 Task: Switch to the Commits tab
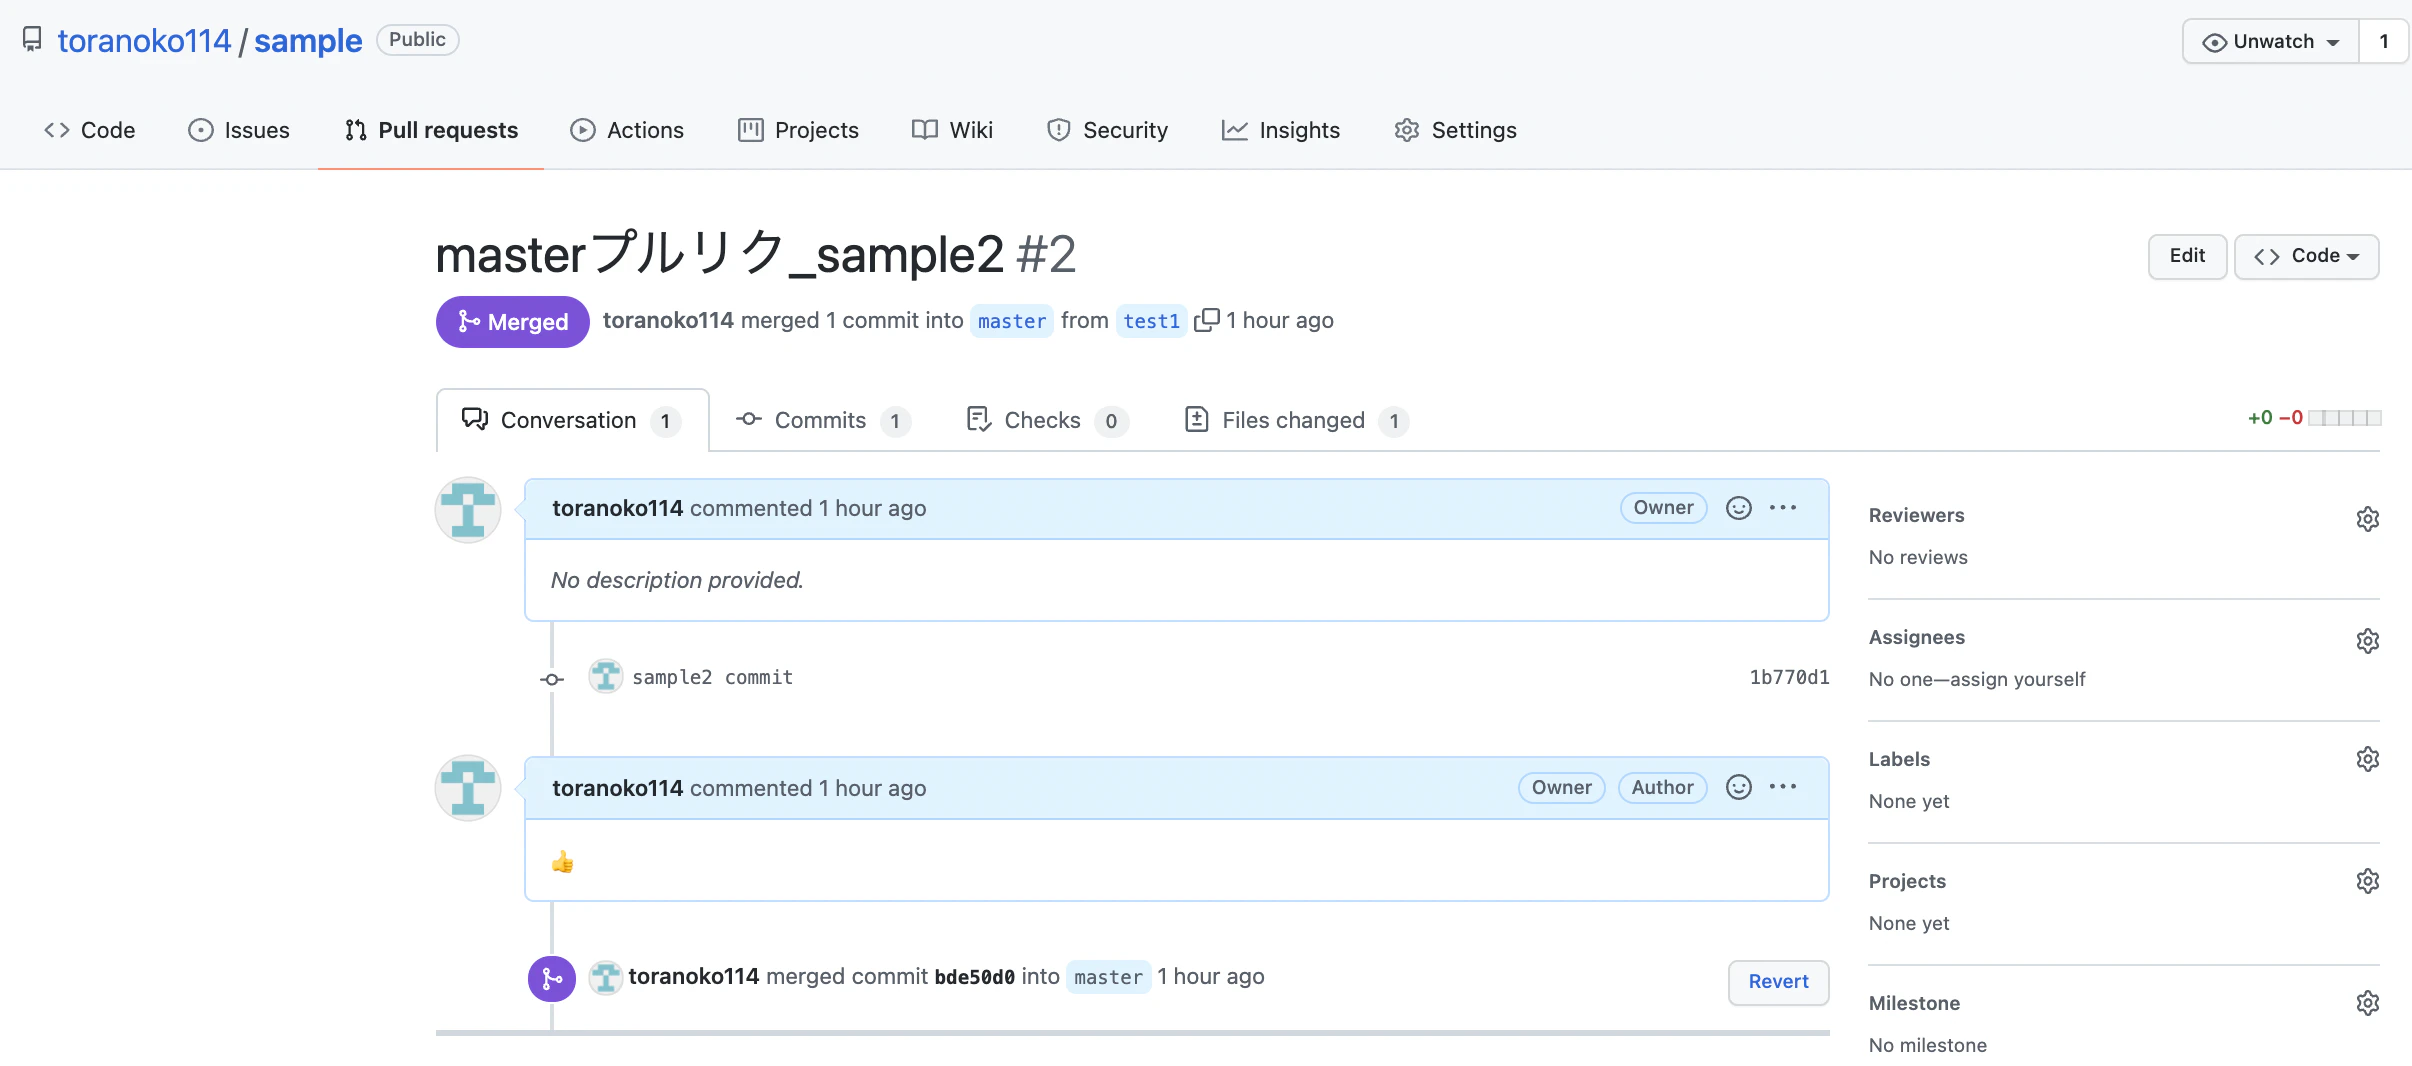coord(821,420)
